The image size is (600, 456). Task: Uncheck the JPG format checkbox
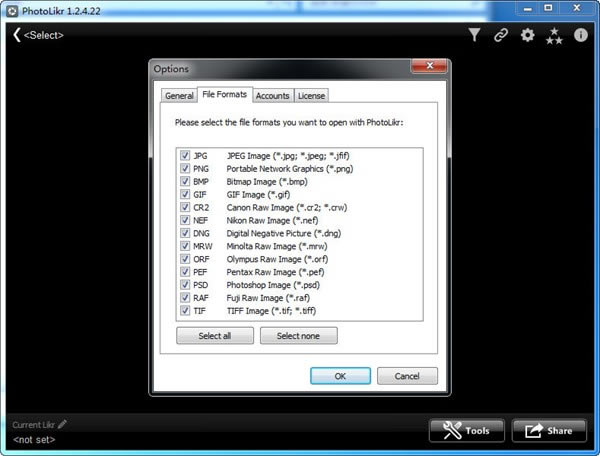tap(185, 155)
